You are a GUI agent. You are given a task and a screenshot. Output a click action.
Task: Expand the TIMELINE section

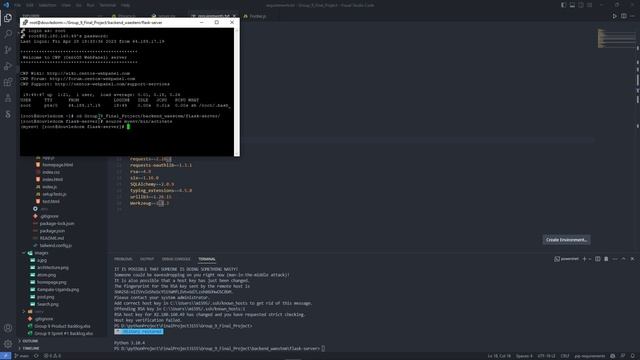coord(30,348)
